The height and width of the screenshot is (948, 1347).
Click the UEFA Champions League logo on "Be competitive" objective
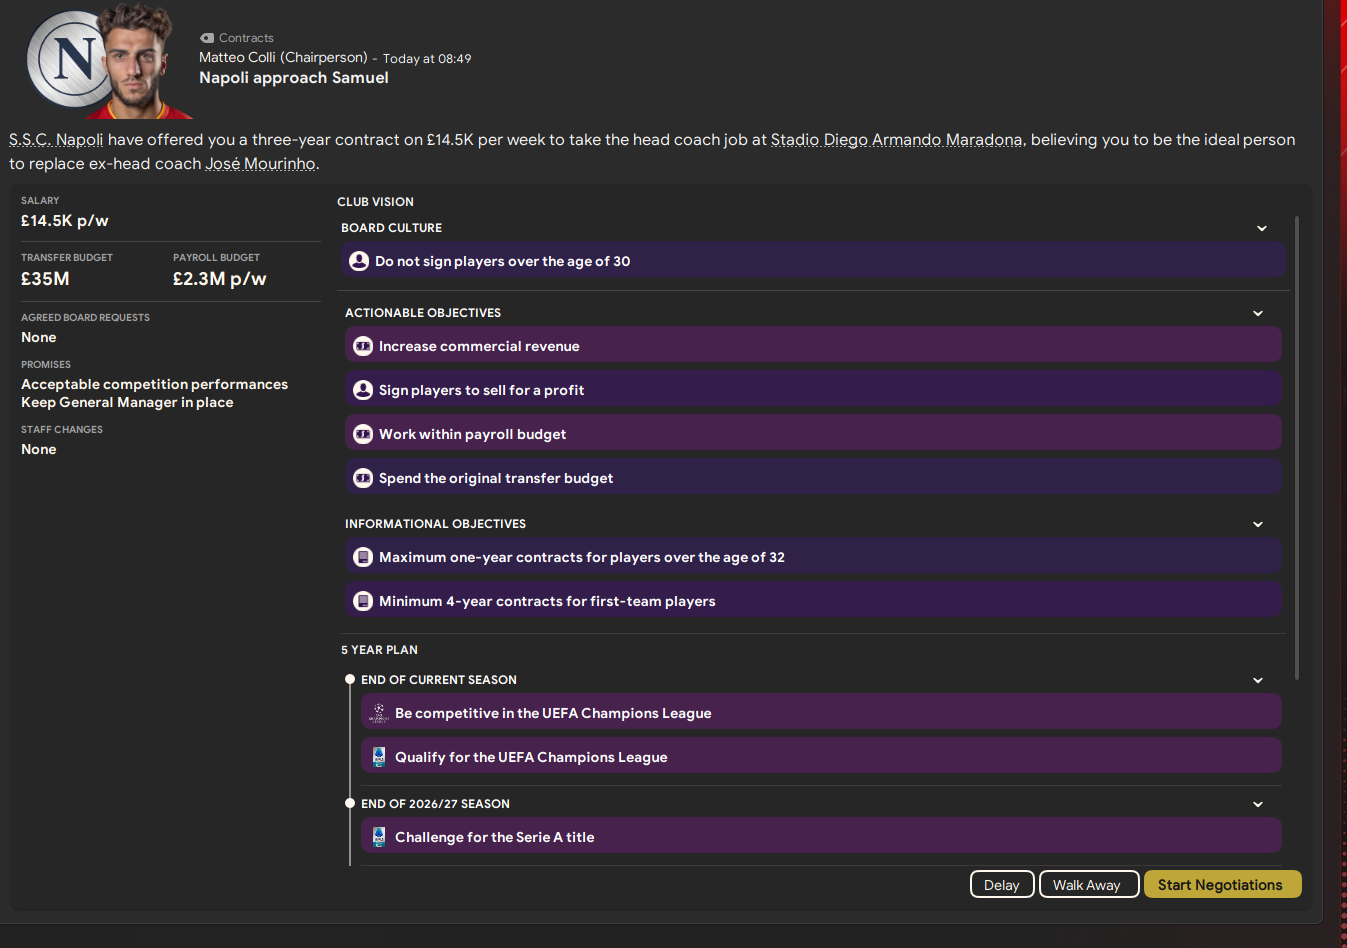(378, 712)
